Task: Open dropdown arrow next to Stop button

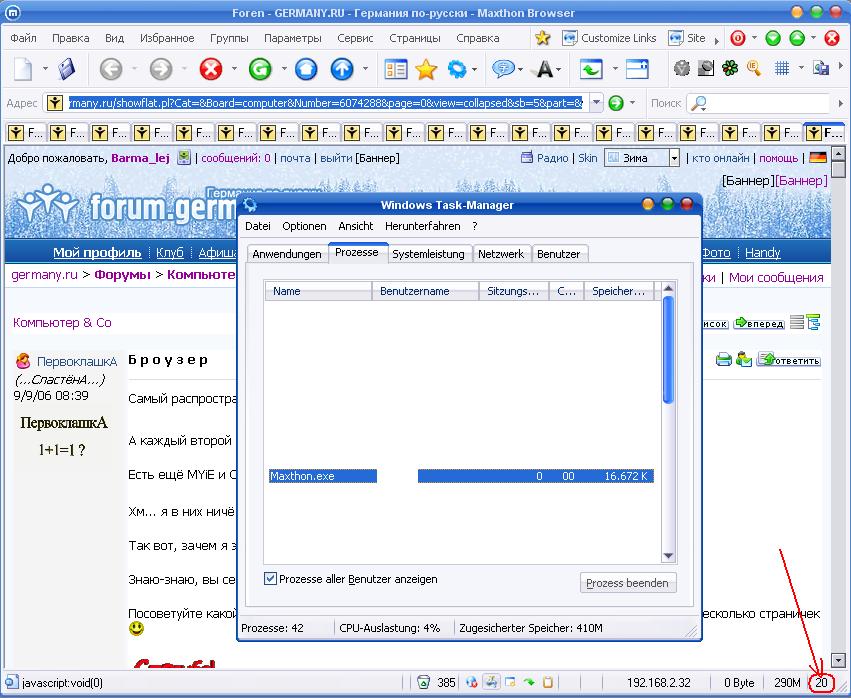Action: [234, 69]
